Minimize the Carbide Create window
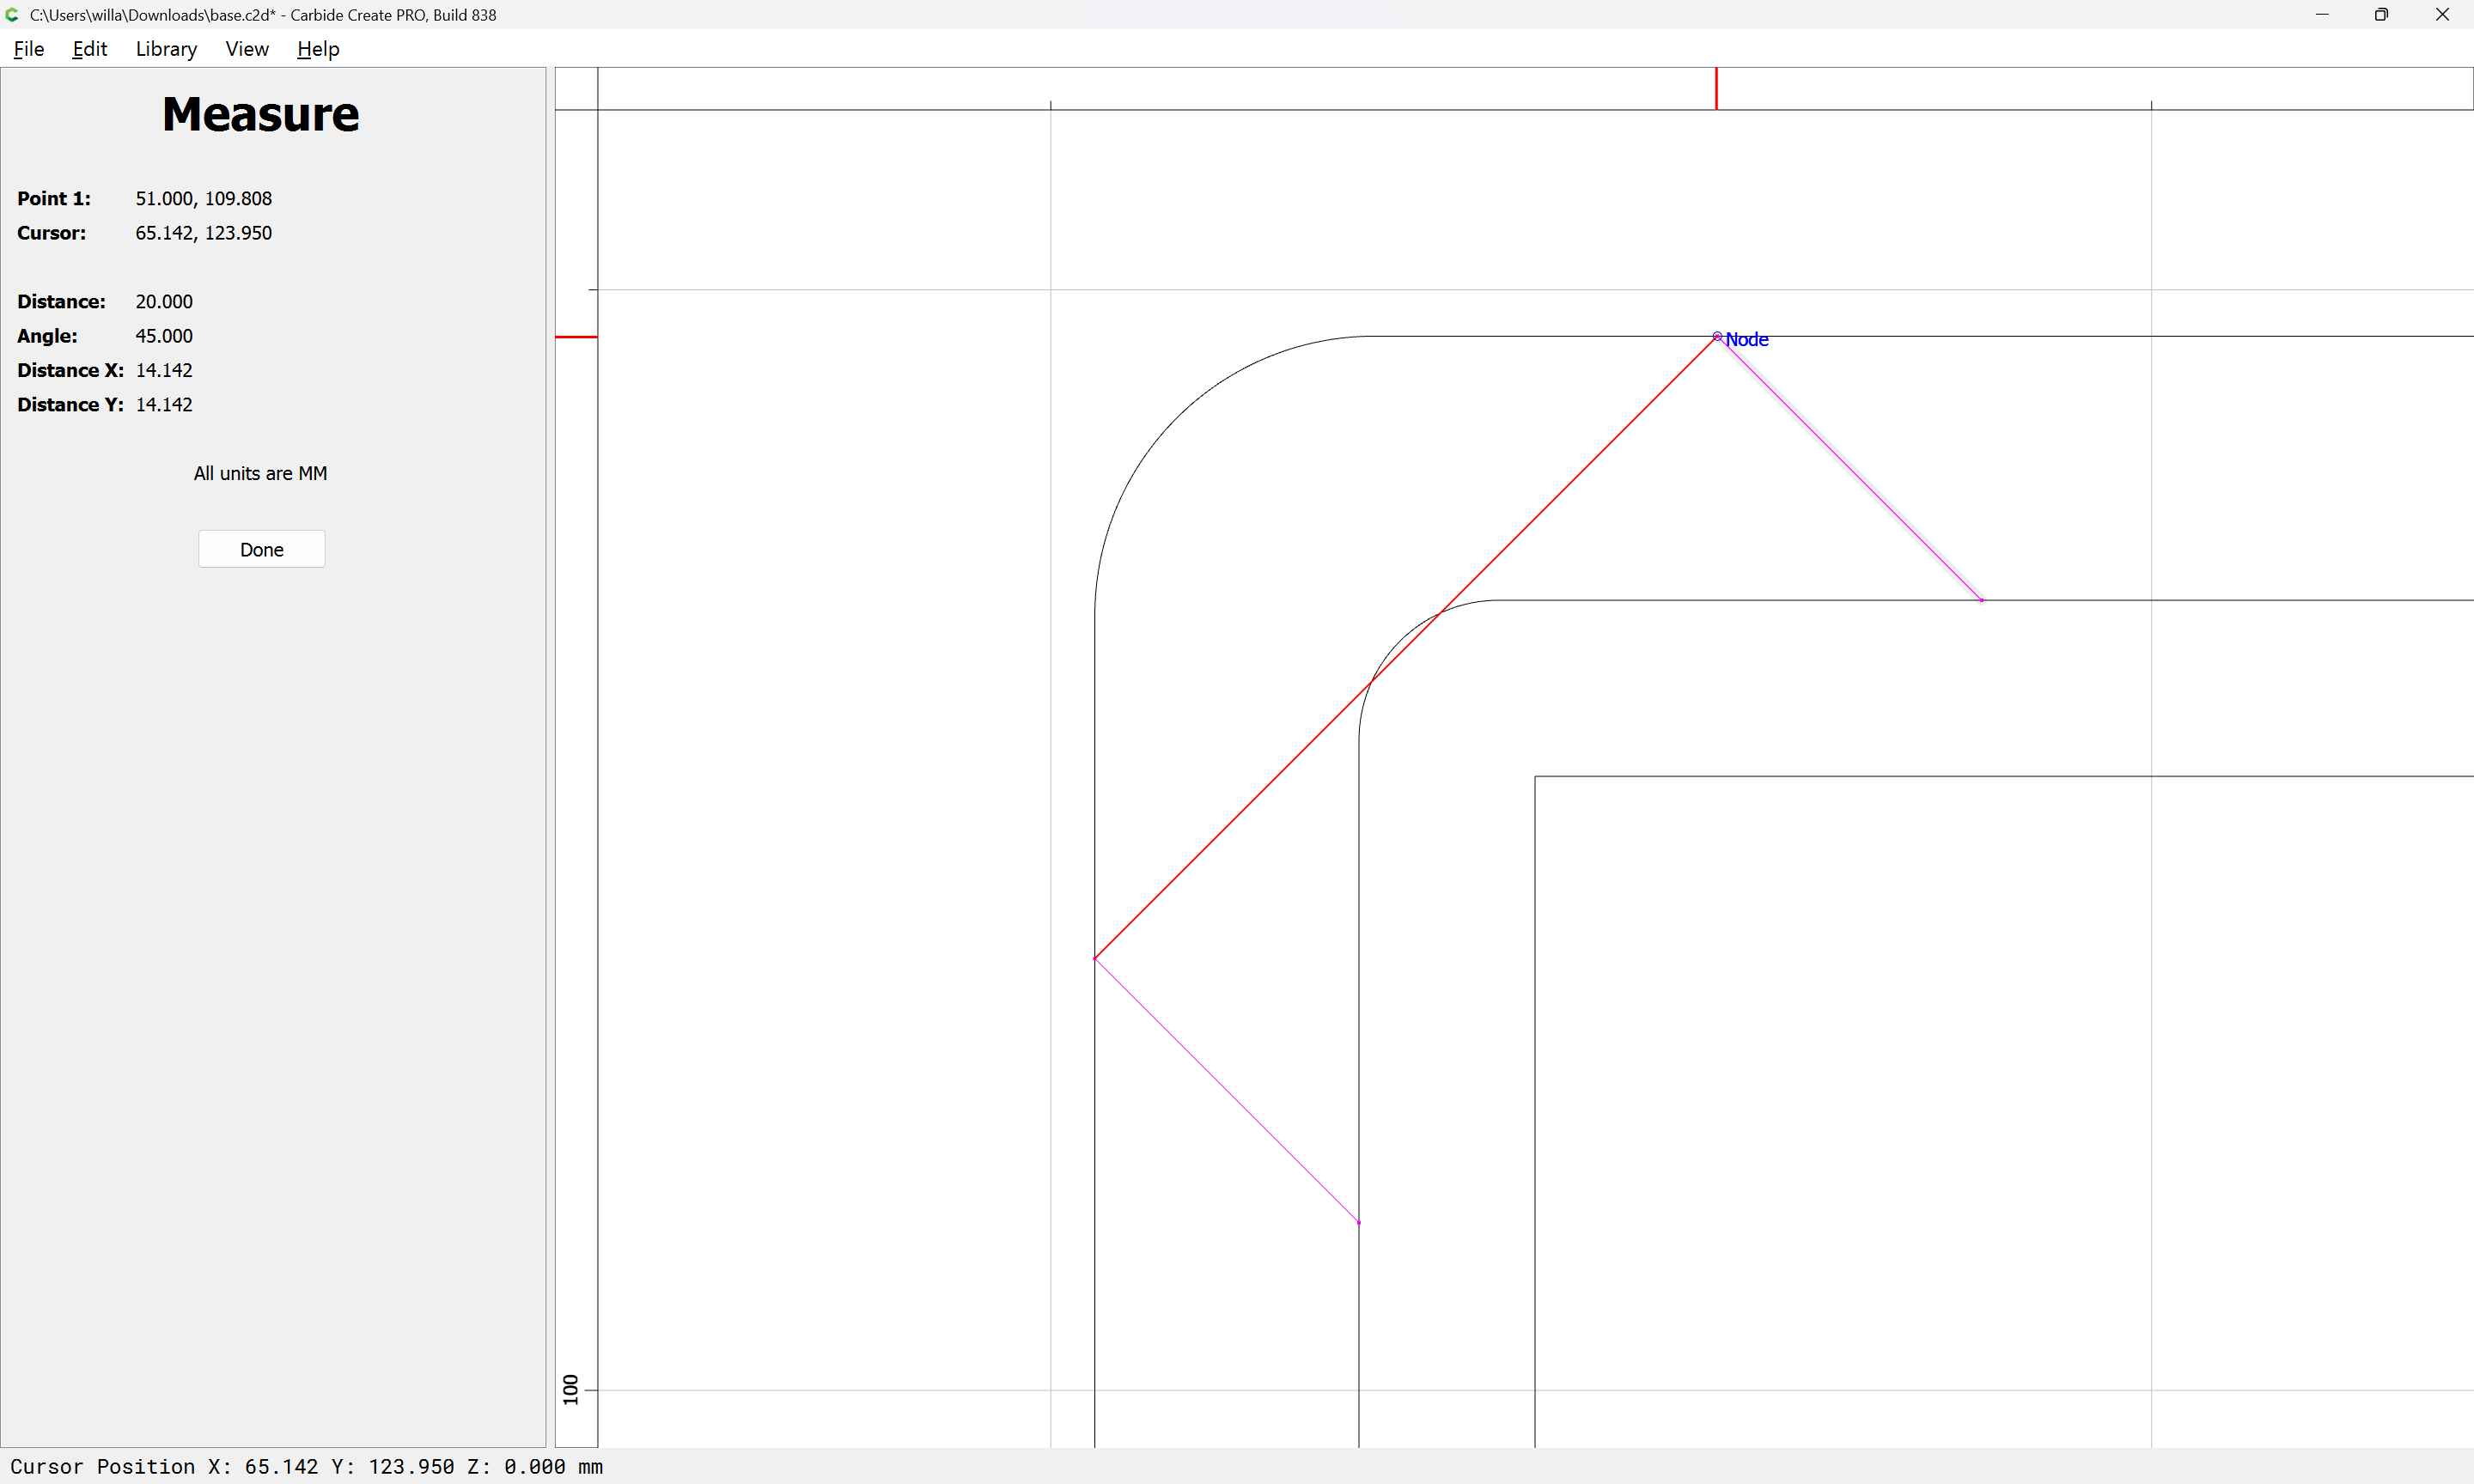Viewport: 2474px width, 1484px height. coord(2322,15)
